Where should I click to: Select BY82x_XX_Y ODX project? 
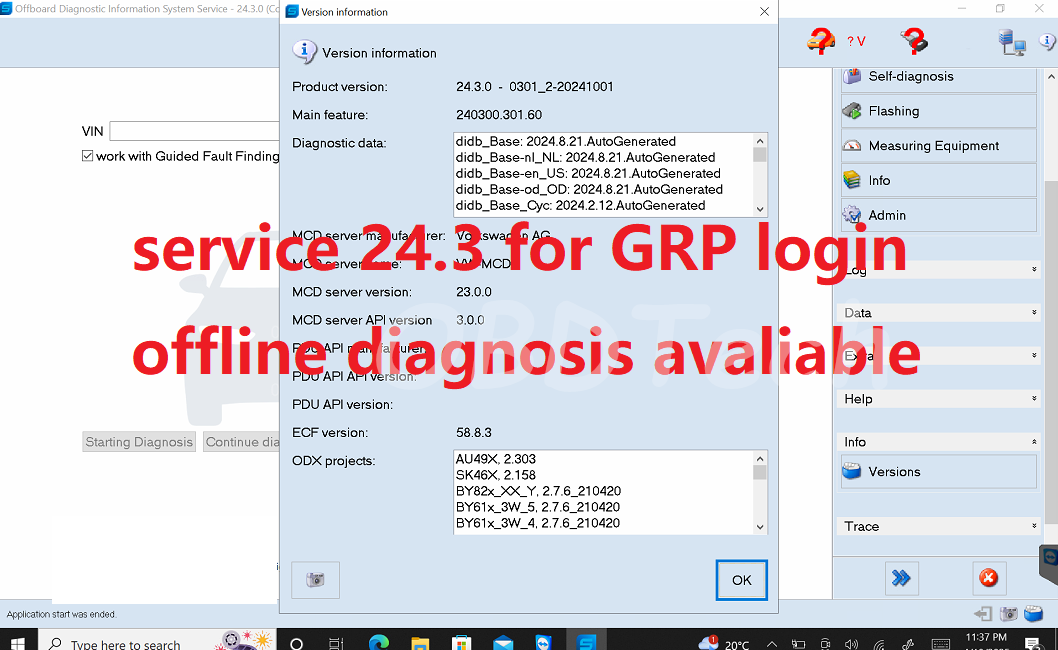coord(538,491)
